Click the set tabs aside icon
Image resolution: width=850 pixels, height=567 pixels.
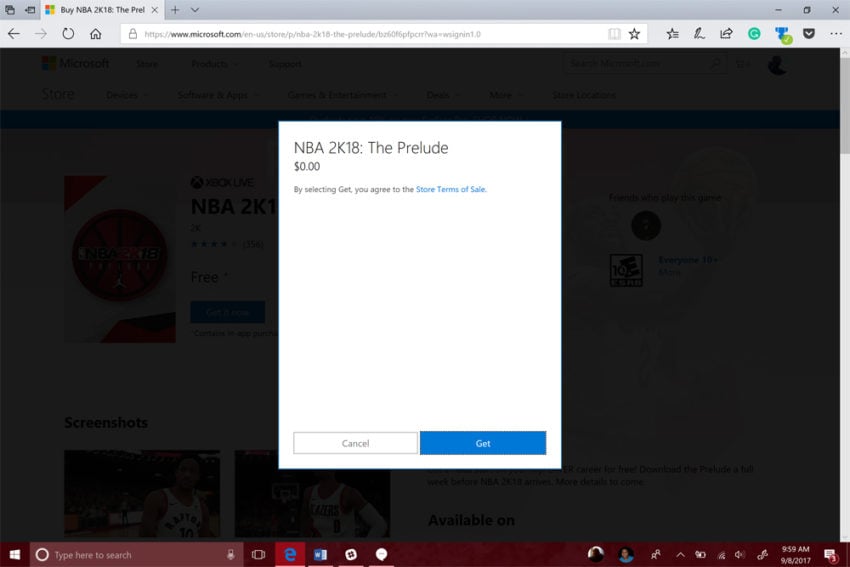click(x=30, y=10)
